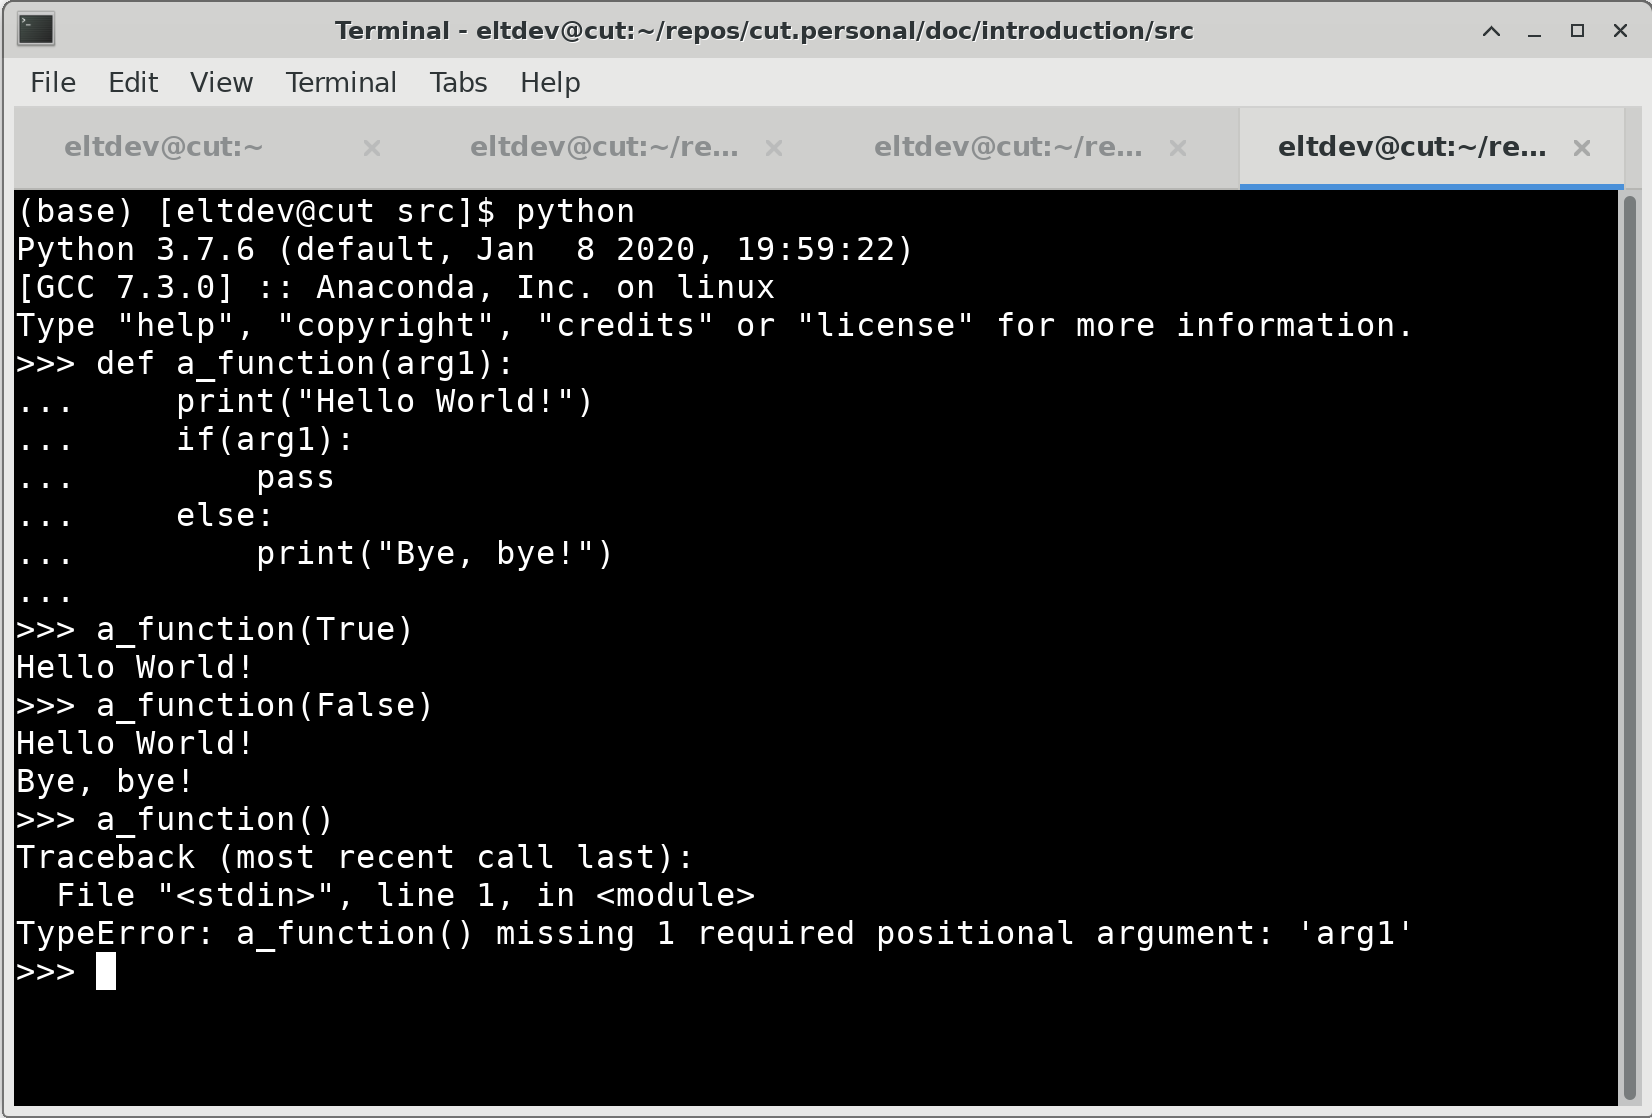The image size is (1652, 1118).
Task: Click inside the terminal output area
Action: pos(800,600)
